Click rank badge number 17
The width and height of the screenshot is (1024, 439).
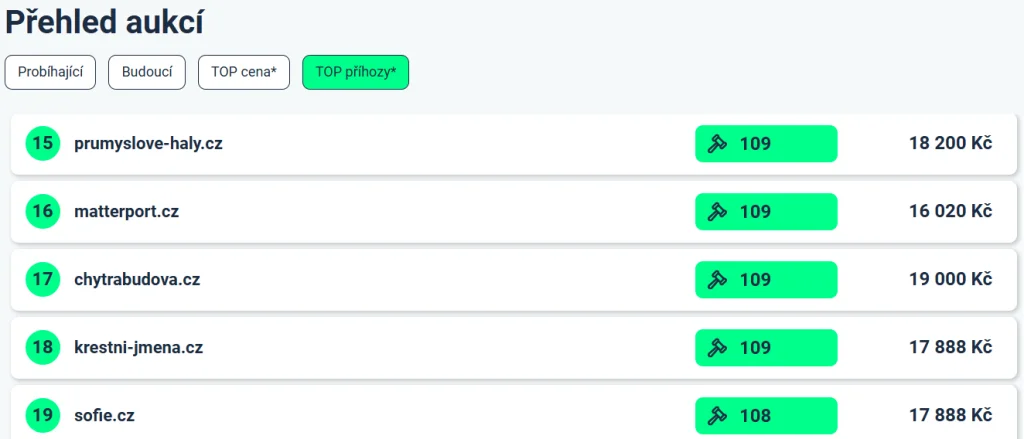43,279
